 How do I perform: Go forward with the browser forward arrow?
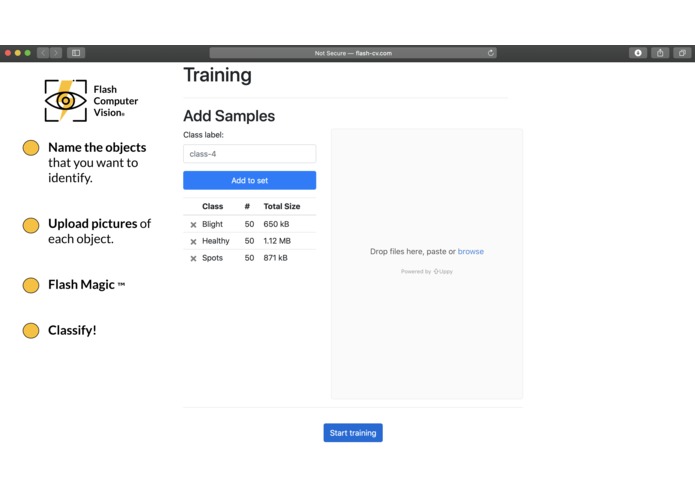pos(56,53)
